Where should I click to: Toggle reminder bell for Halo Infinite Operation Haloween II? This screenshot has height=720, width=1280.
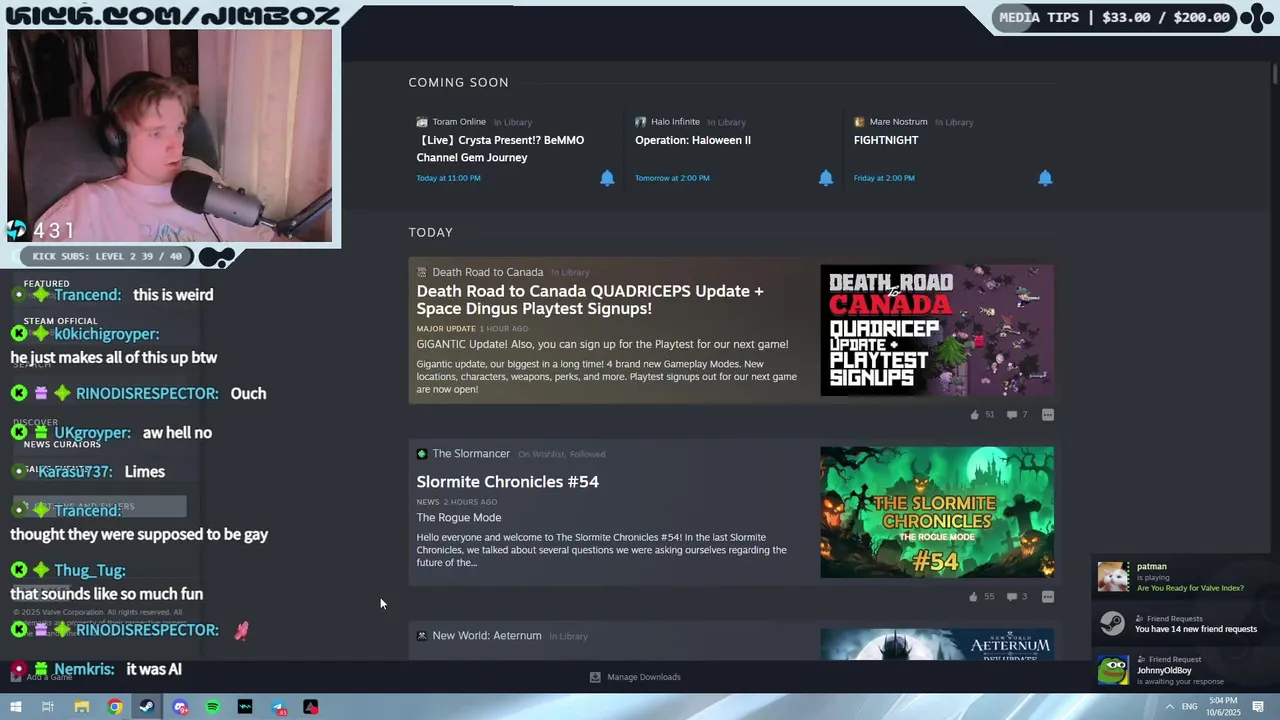(826, 178)
